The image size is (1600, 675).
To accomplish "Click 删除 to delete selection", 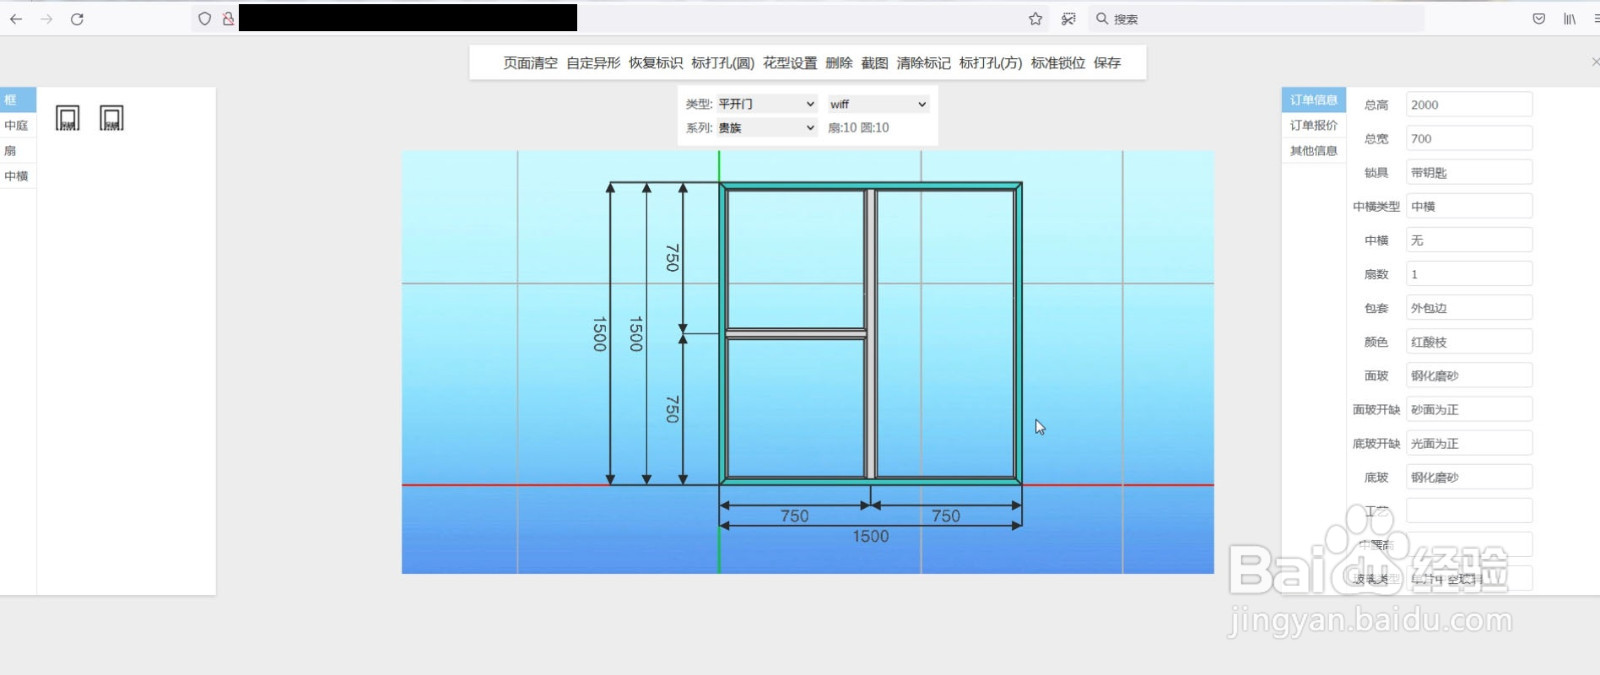I will [x=839, y=63].
